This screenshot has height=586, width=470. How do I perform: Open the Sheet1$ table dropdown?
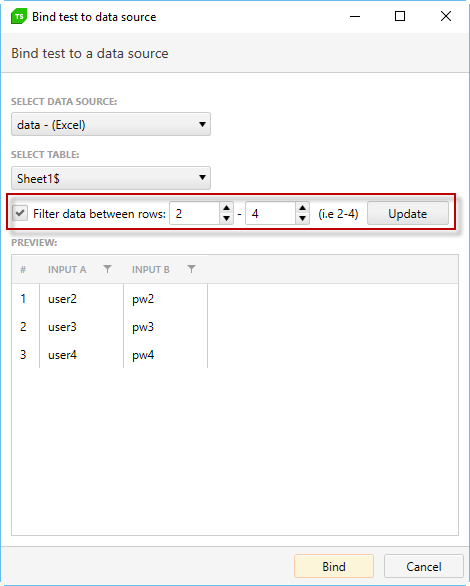111,178
